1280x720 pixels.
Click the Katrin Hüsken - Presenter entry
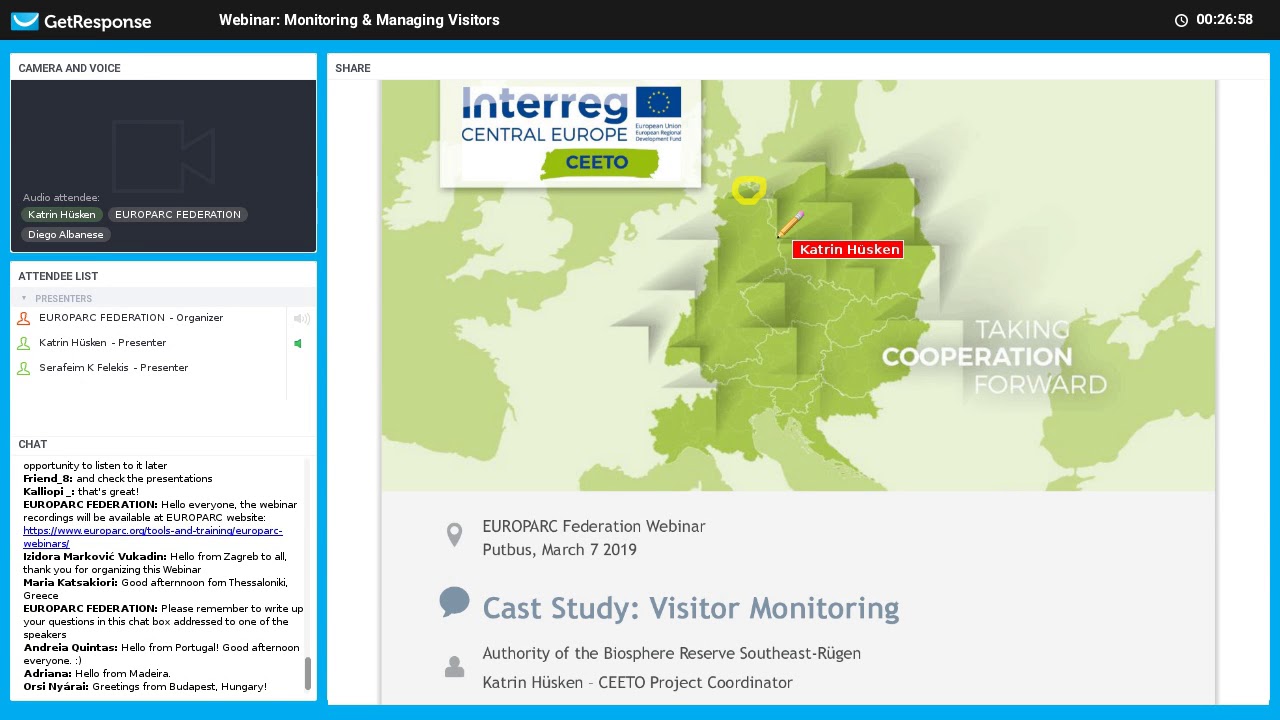(103, 343)
